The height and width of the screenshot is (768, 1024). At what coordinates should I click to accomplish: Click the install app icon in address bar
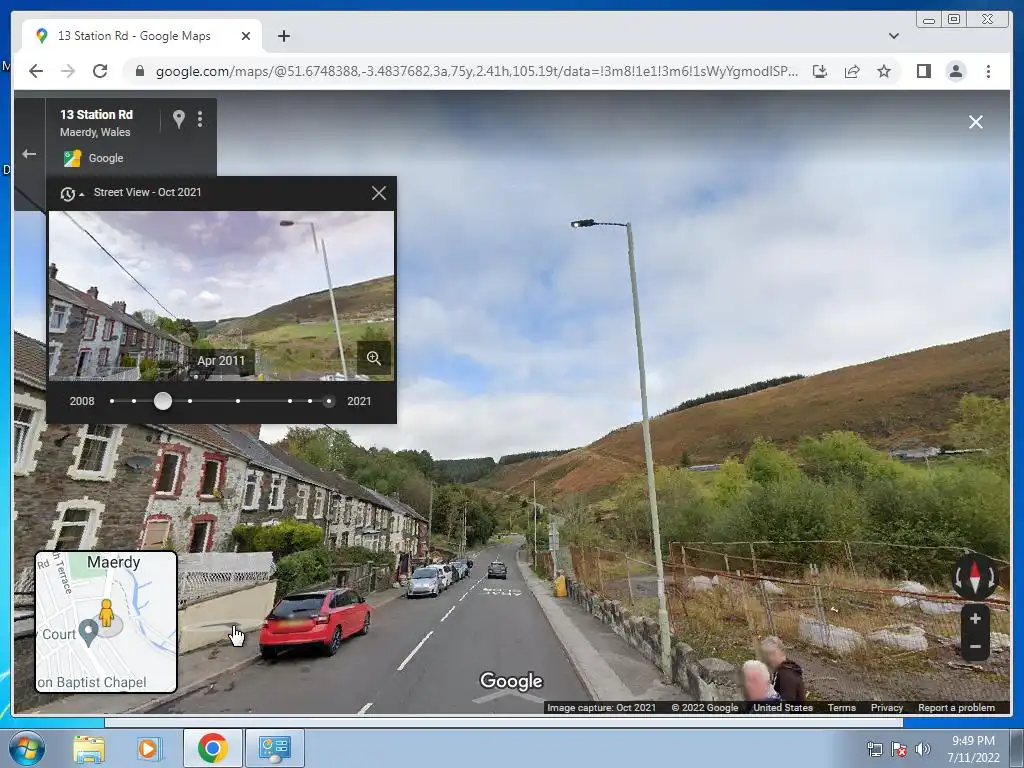pyautogui.click(x=820, y=71)
